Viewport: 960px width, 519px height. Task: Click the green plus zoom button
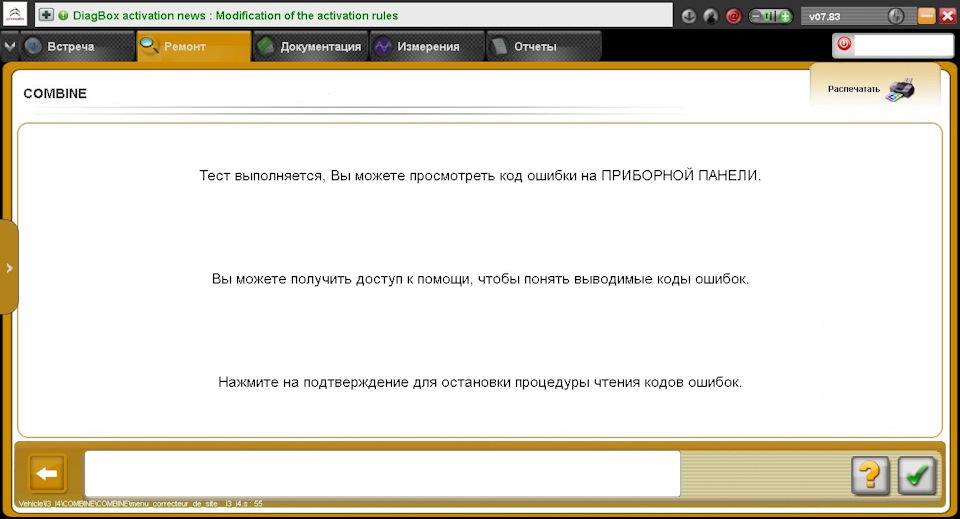[786, 17]
